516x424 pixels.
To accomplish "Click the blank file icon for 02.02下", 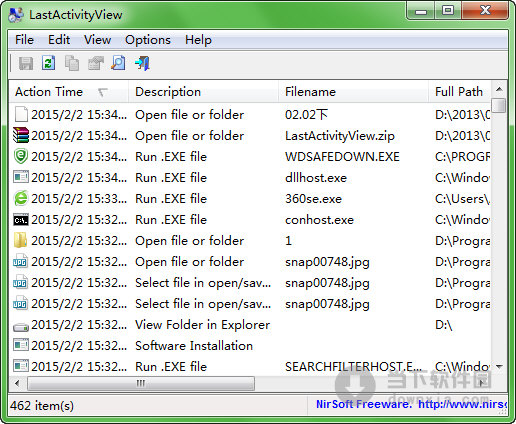I will (x=21, y=115).
